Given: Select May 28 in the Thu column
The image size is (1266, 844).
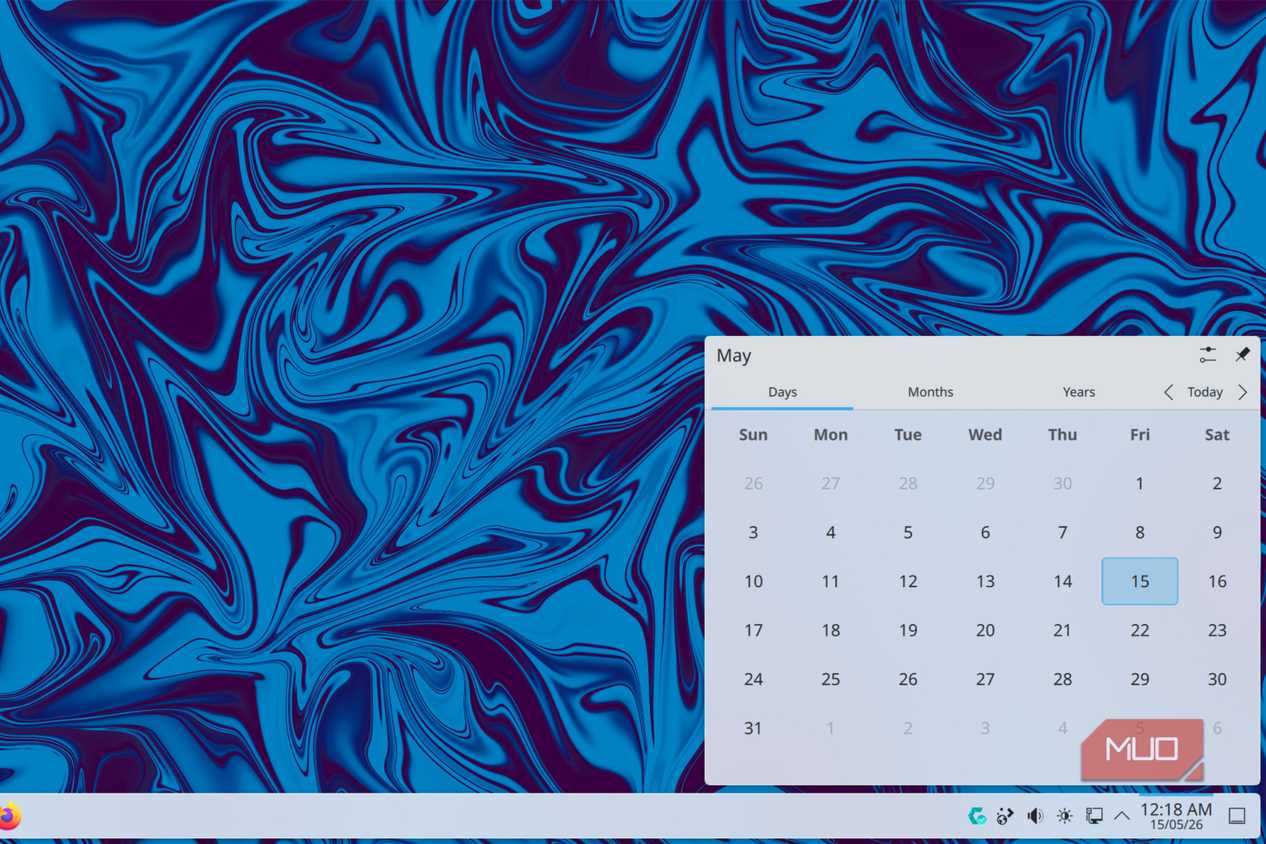Looking at the screenshot, I should pyautogui.click(x=1062, y=679).
